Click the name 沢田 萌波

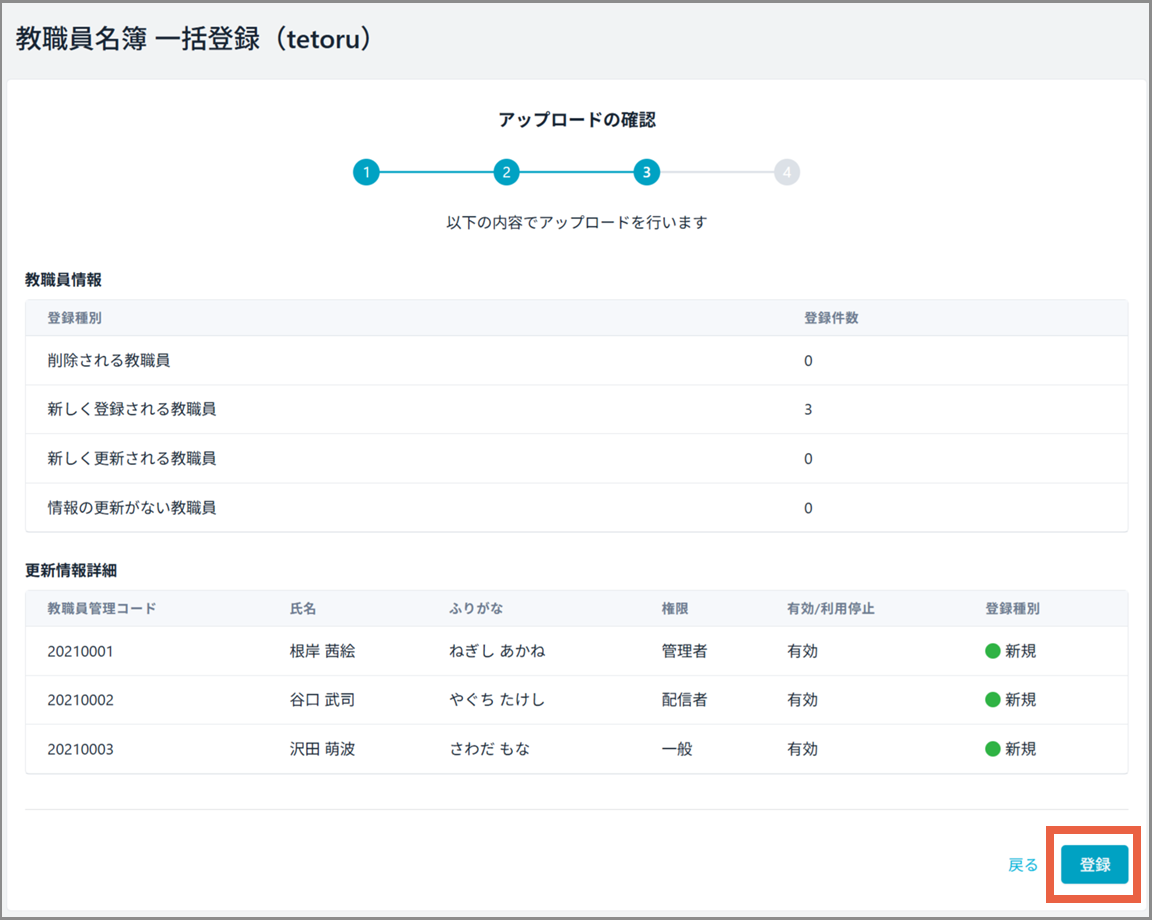click(x=323, y=749)
